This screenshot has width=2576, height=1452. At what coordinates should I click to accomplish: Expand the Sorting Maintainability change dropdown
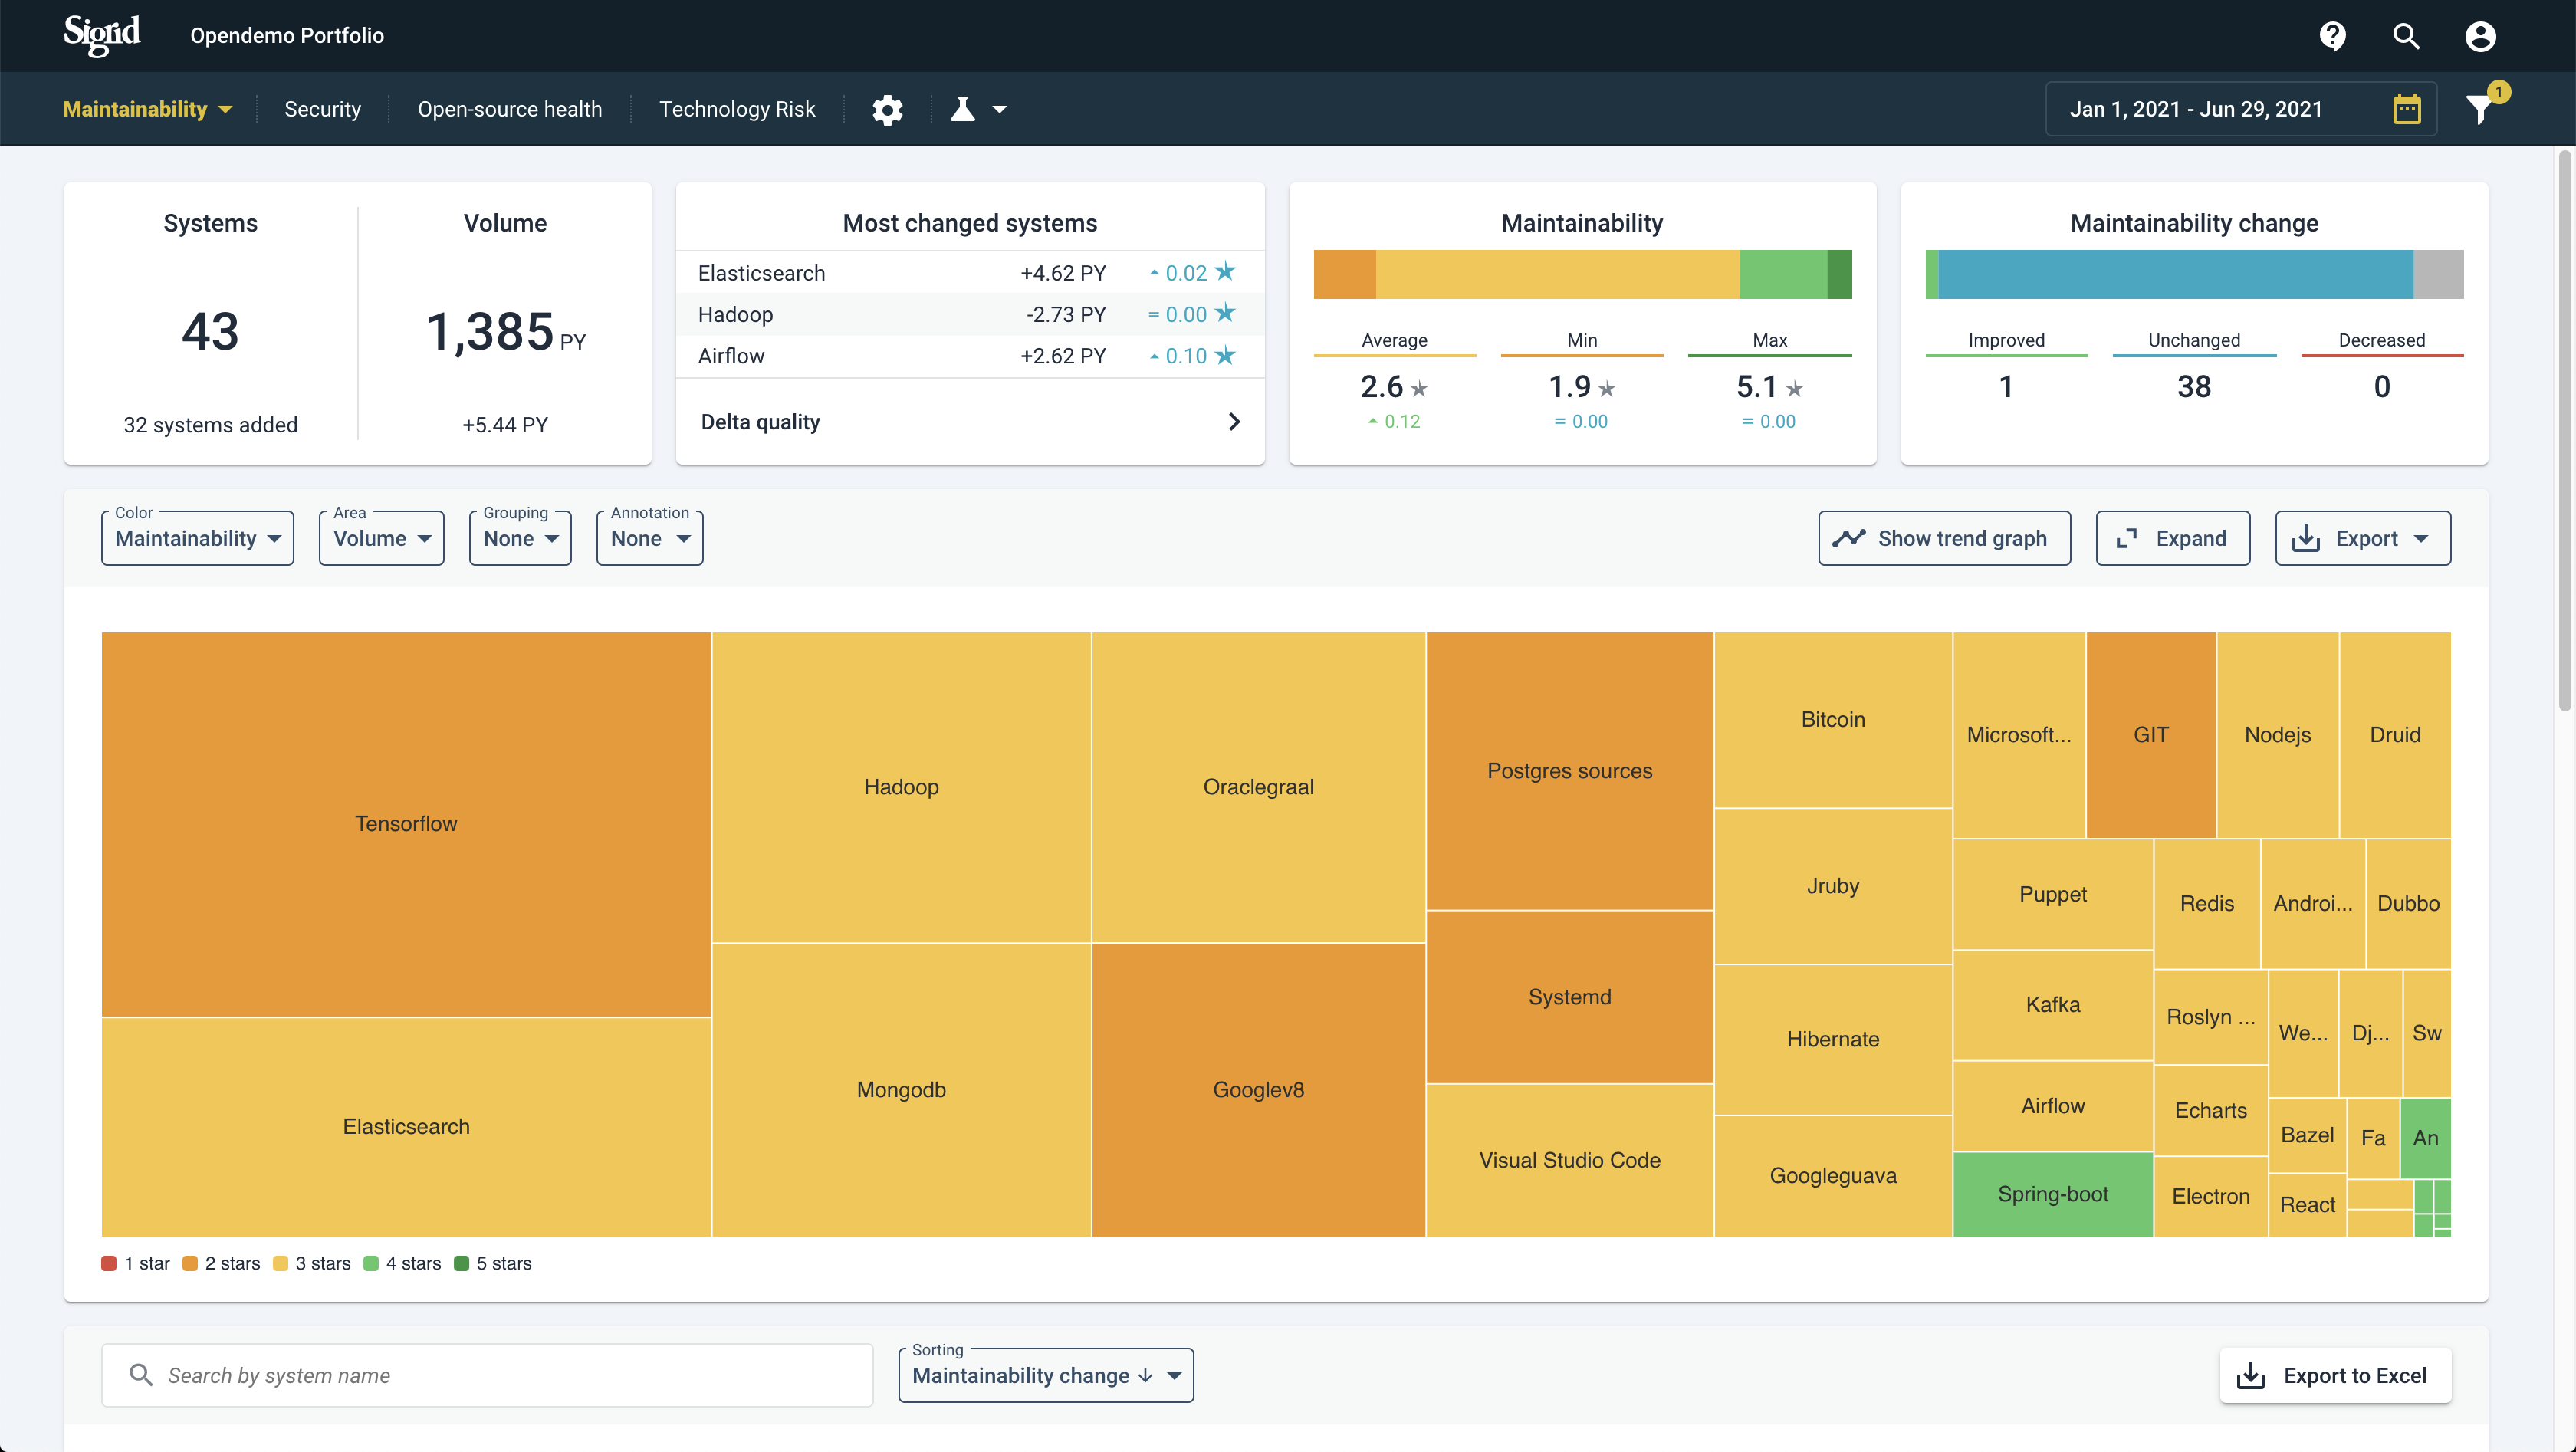point(1045,1375)
